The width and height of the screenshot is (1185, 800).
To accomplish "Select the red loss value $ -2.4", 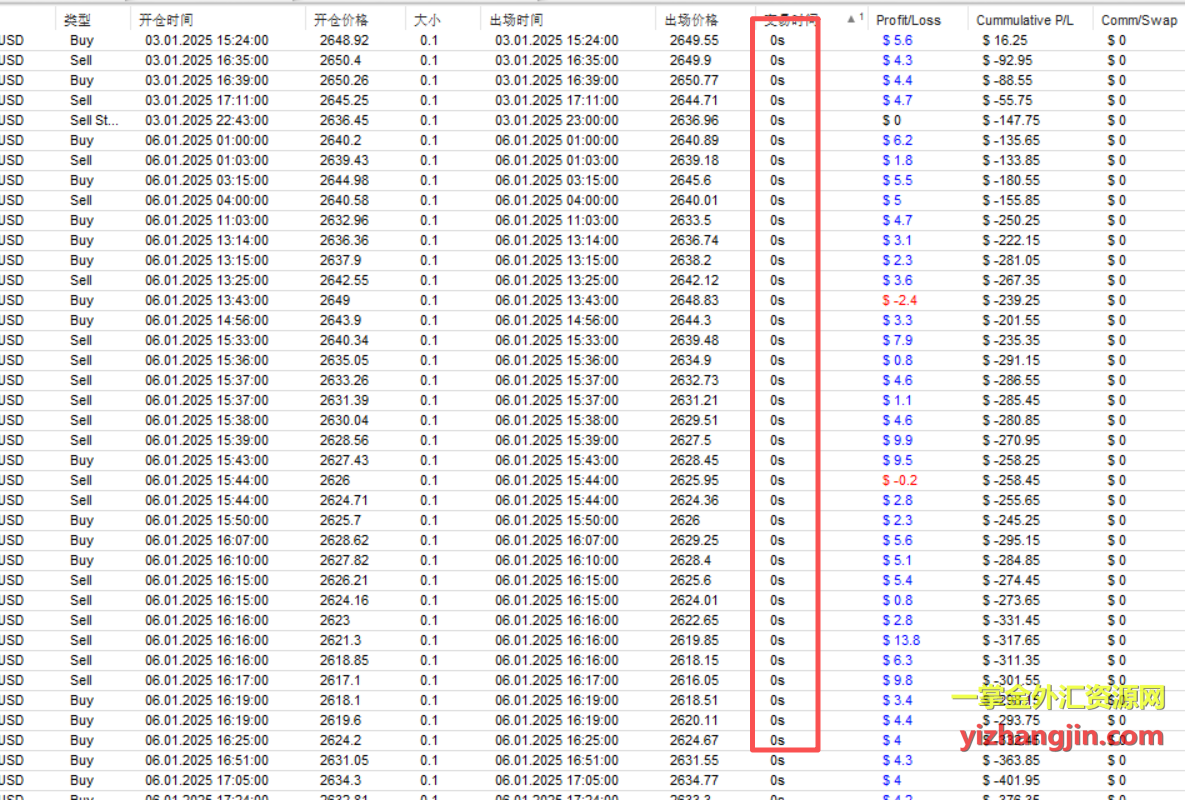I will (900, 300).
